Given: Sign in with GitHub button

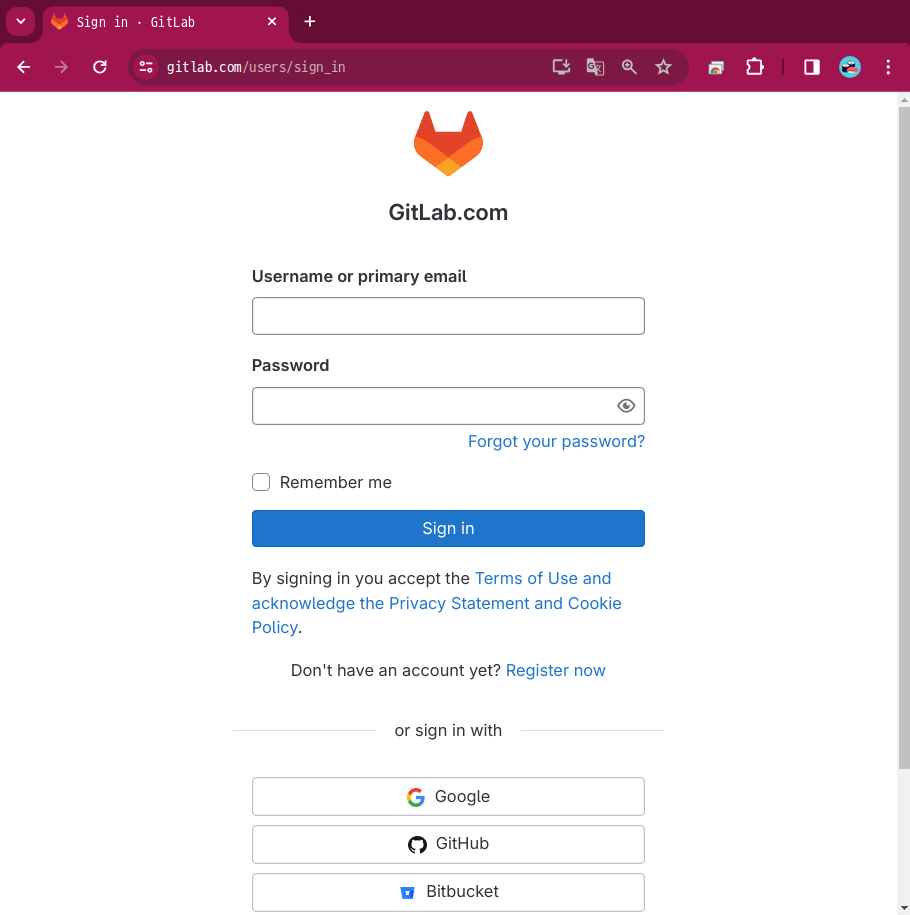Looking at the screenshot, I should click(x=448, y=844).
